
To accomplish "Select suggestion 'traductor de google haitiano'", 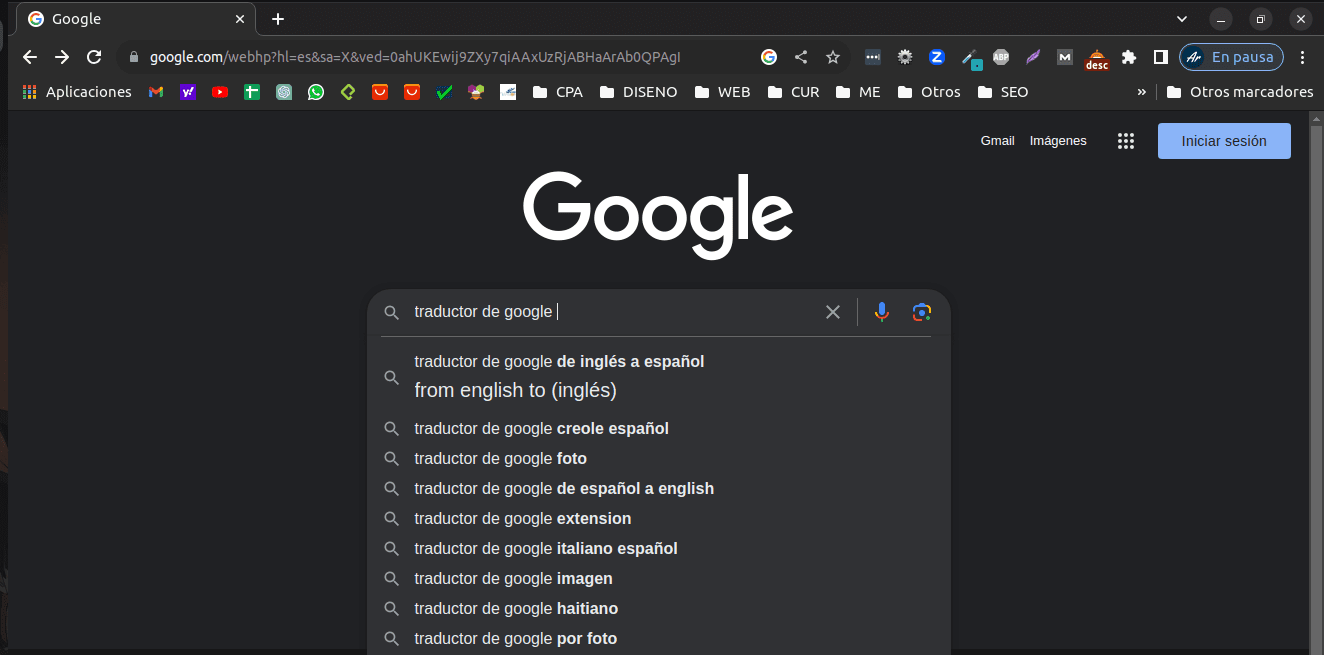I will (x=658, y=608).
